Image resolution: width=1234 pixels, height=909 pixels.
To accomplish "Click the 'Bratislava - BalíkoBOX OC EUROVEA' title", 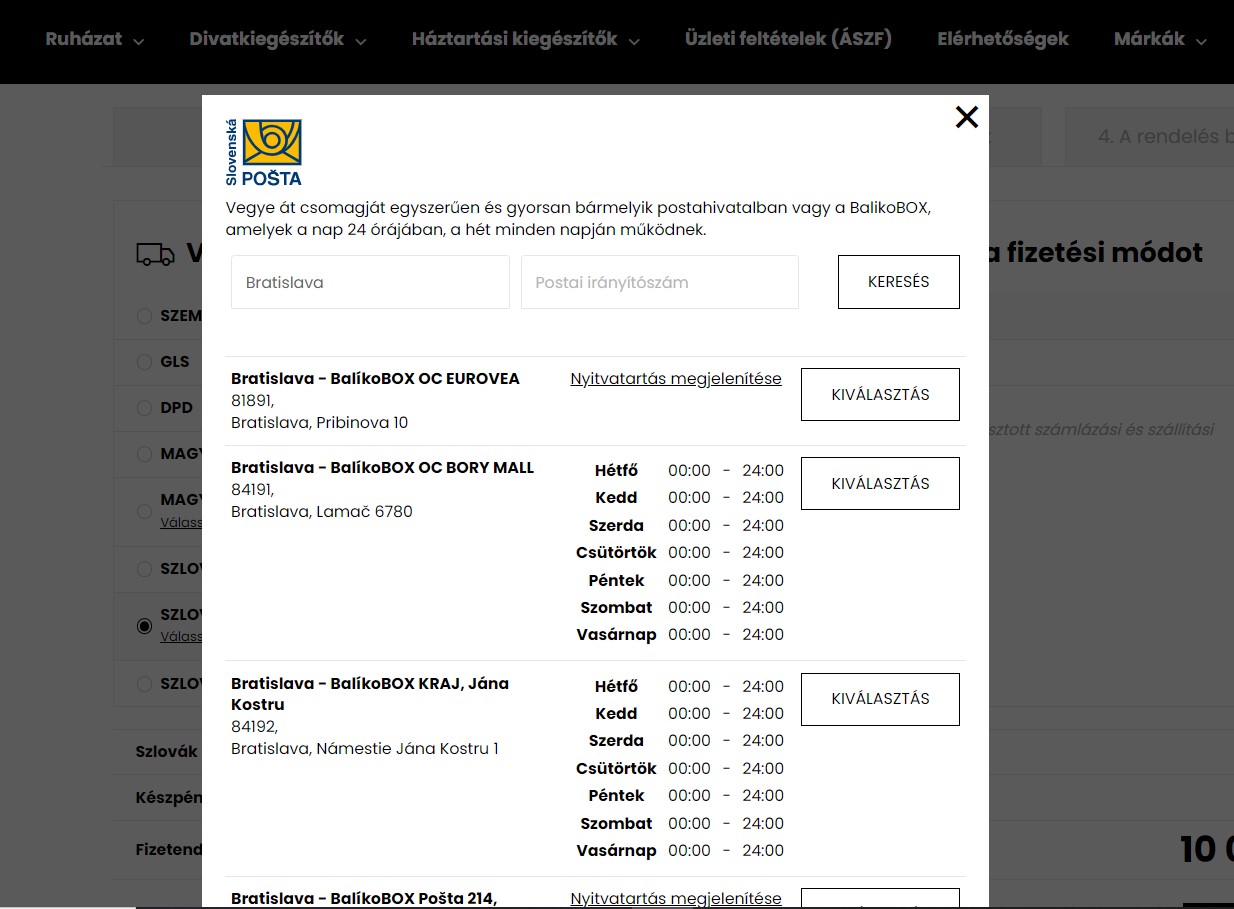I will coord(375,379).
